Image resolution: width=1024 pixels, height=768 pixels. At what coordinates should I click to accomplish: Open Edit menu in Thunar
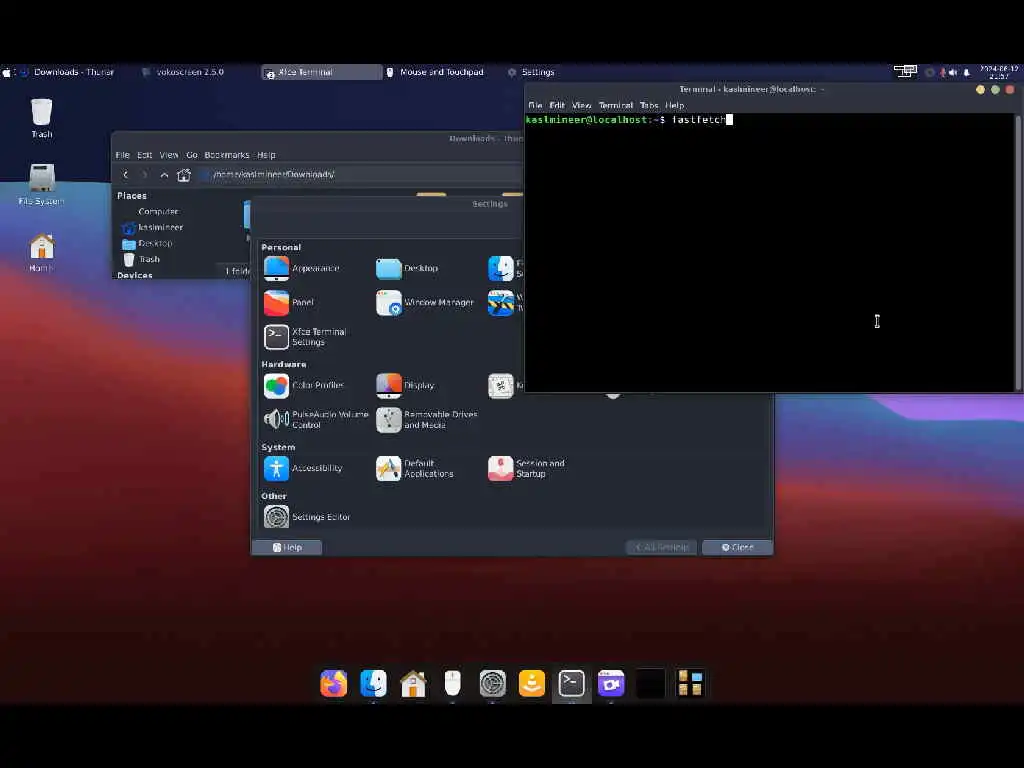pyautogui.click(x=144, y=155)
